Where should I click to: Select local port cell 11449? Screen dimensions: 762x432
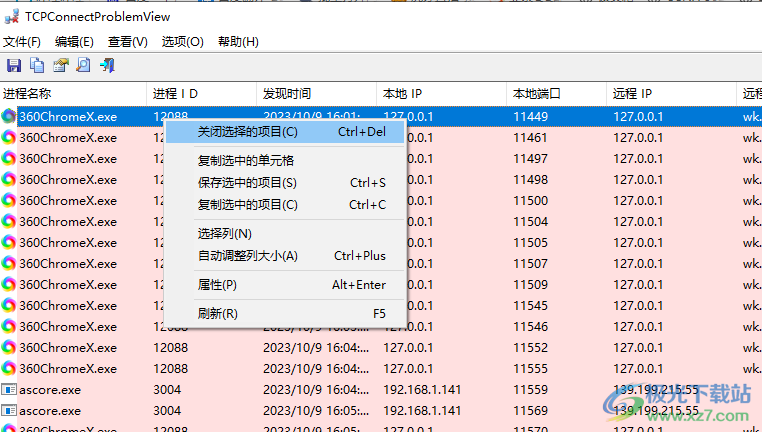(531, 117)
